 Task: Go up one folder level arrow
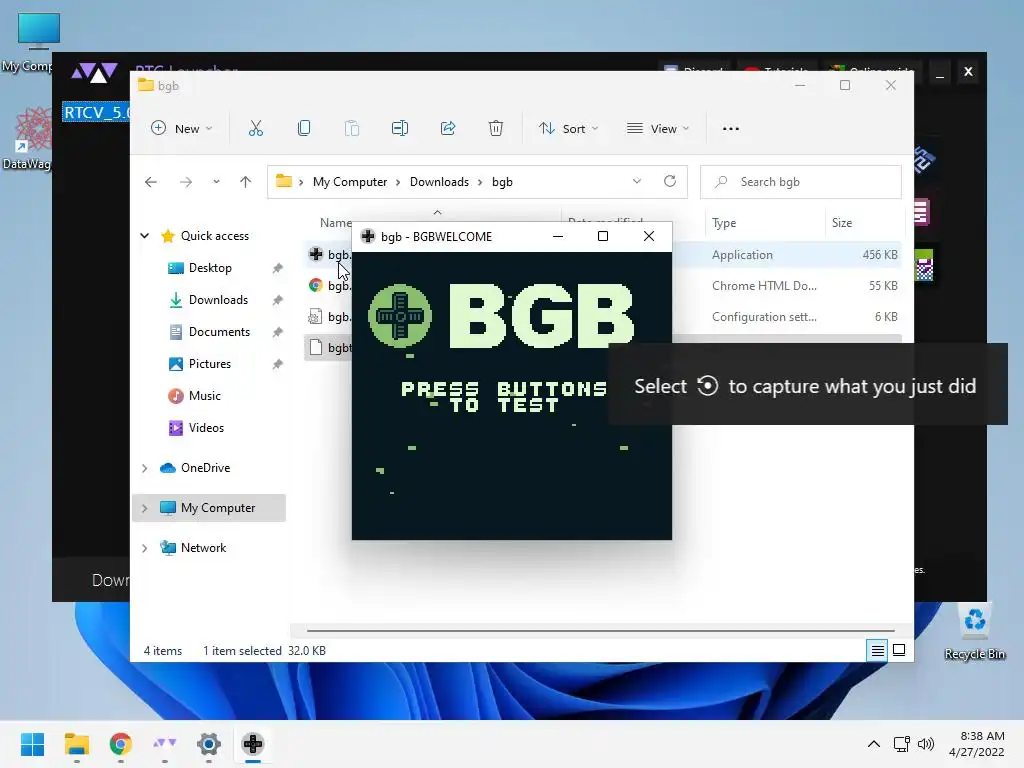coord(246,182)
